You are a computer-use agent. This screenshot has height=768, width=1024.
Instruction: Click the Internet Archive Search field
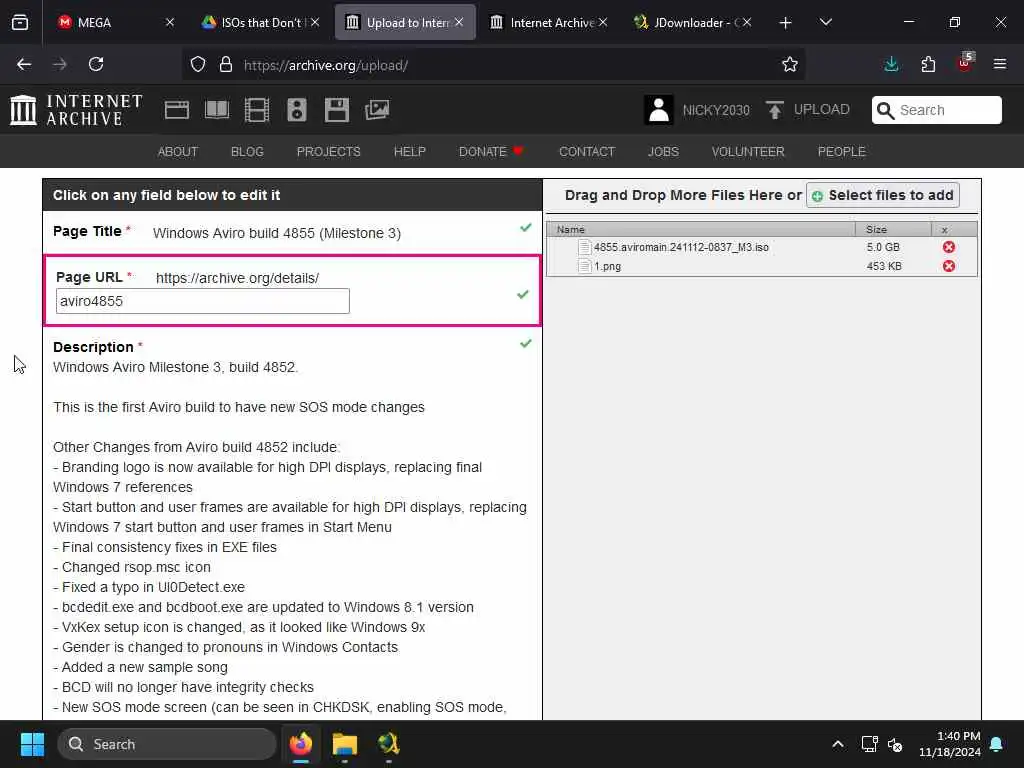tap(936, 110)
